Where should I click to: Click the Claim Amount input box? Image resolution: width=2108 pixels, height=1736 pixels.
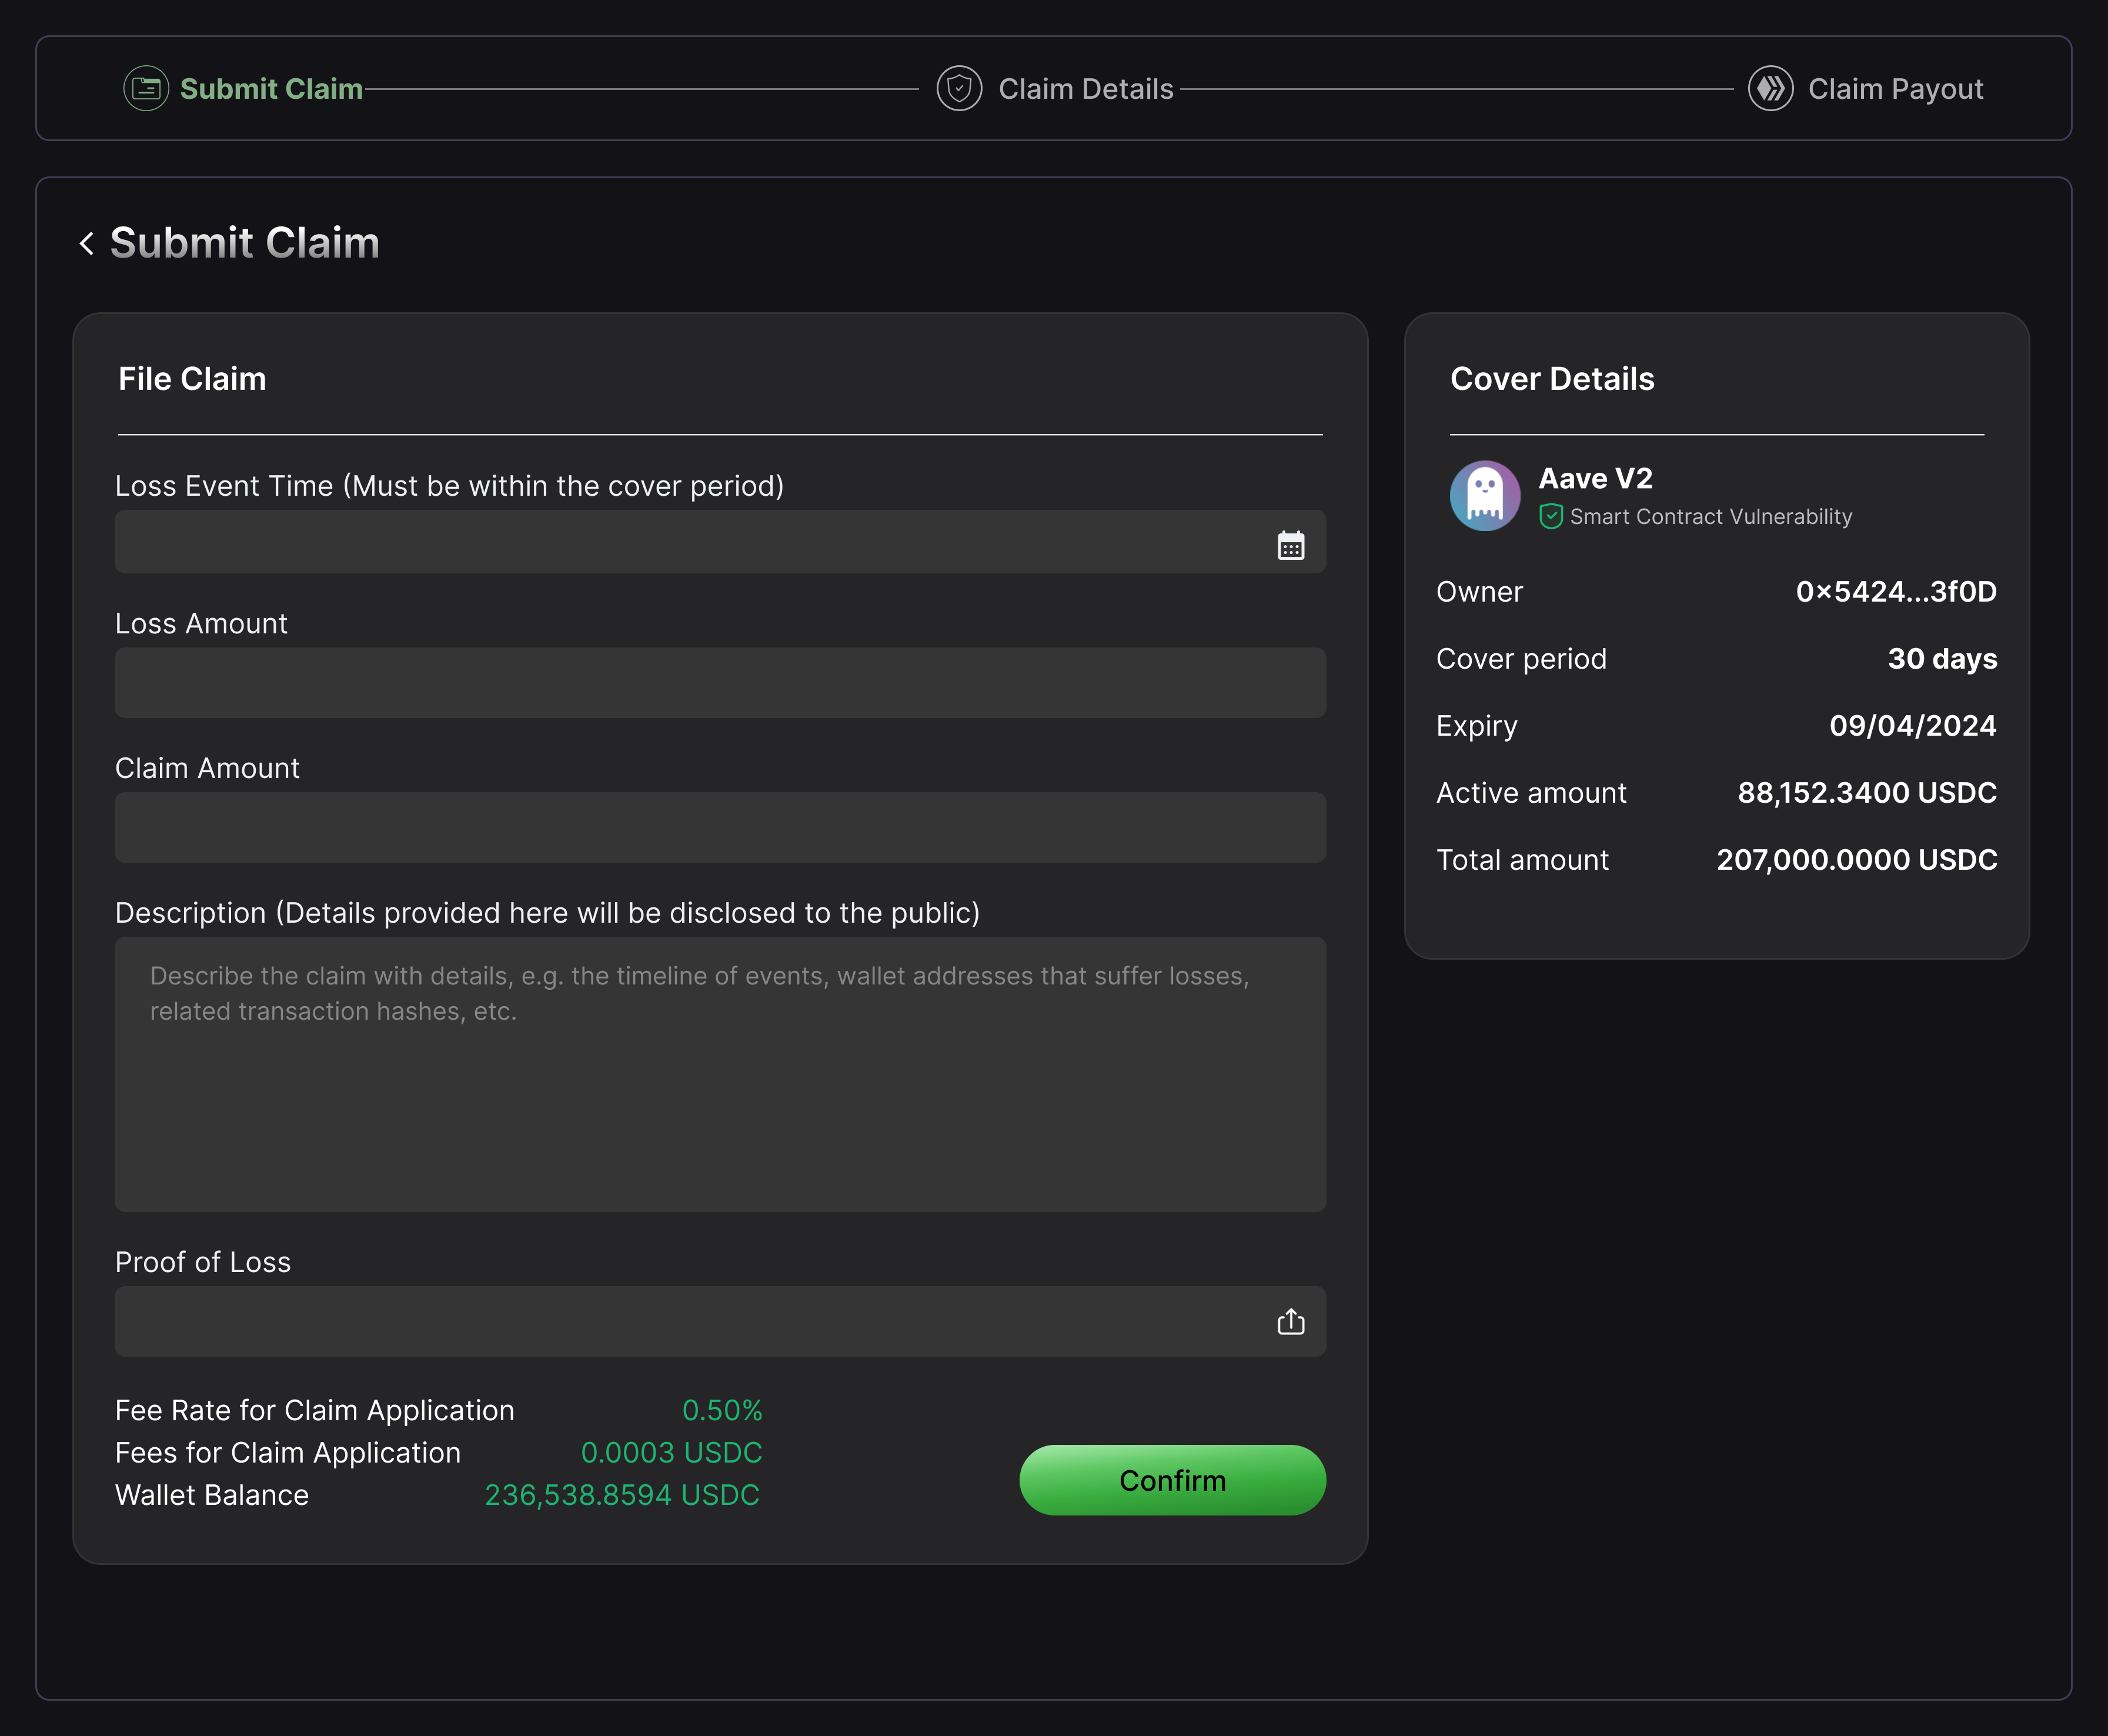point(720,828)
